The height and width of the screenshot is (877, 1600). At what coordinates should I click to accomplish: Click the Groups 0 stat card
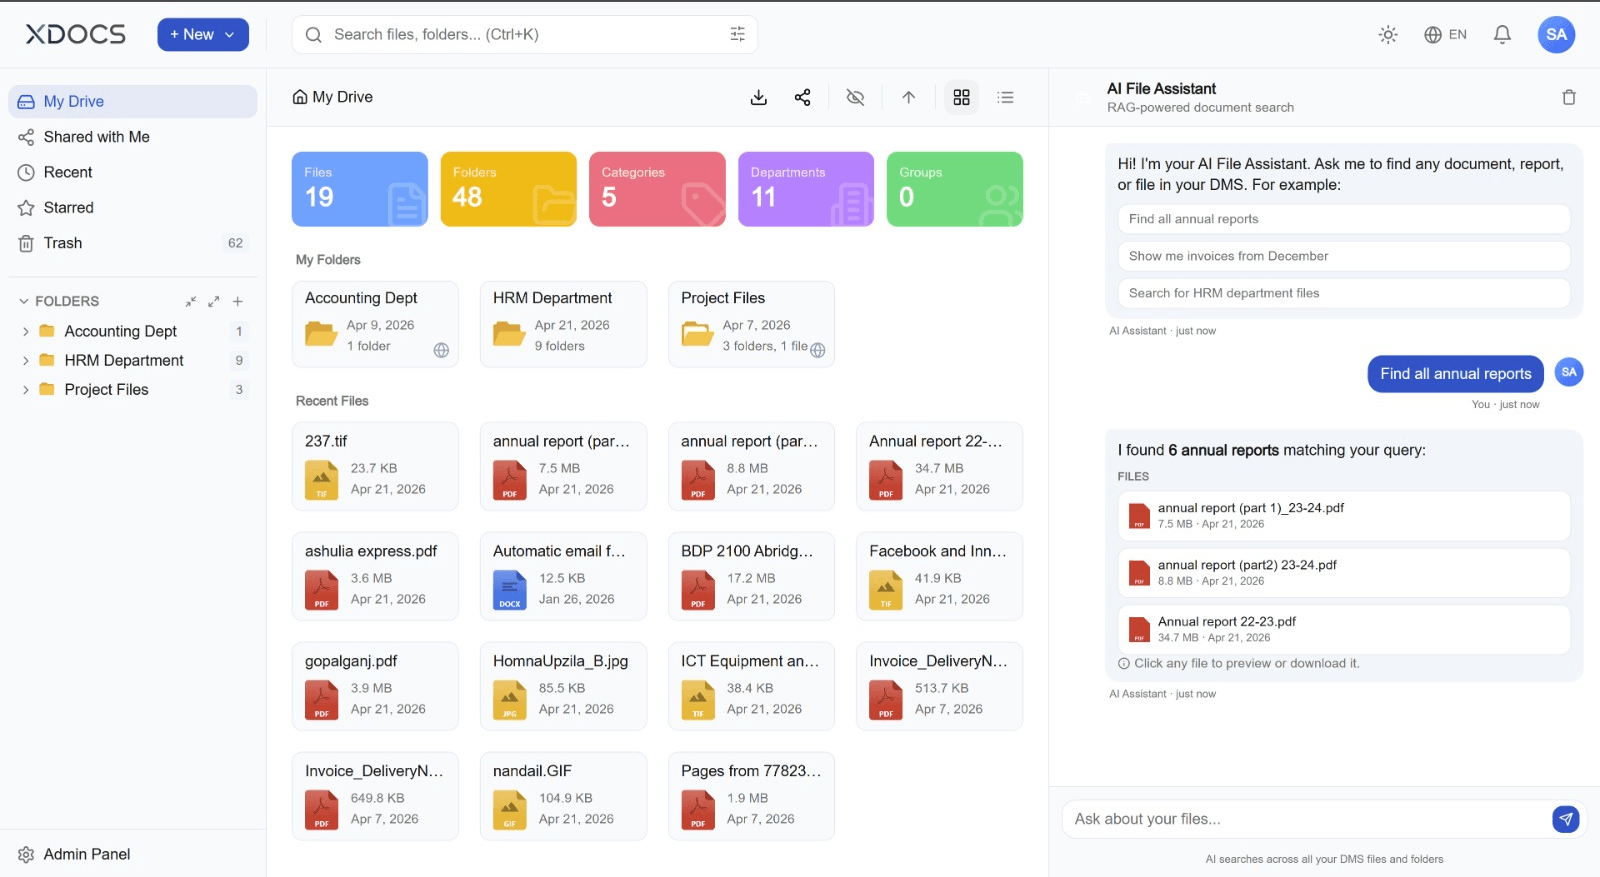(955, 189)
